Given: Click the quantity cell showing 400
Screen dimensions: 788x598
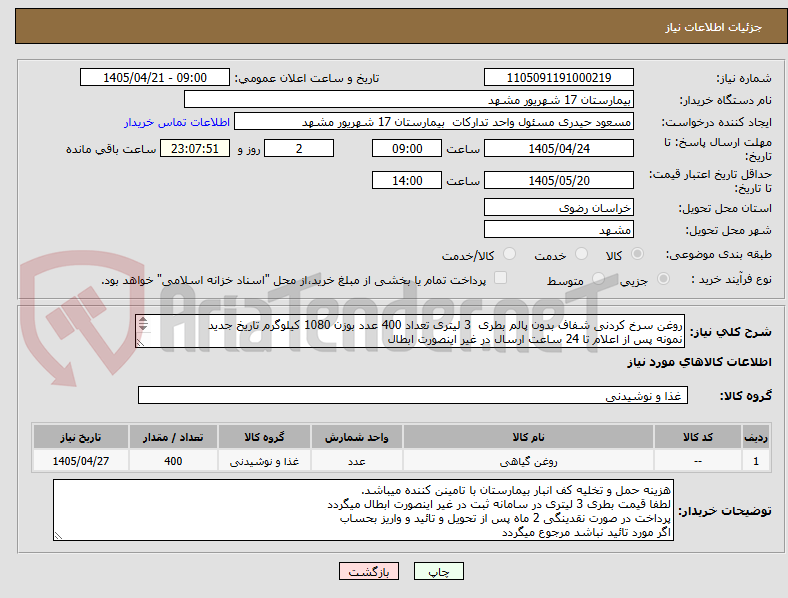Looking at the screenshot, I should click(173, 461).
